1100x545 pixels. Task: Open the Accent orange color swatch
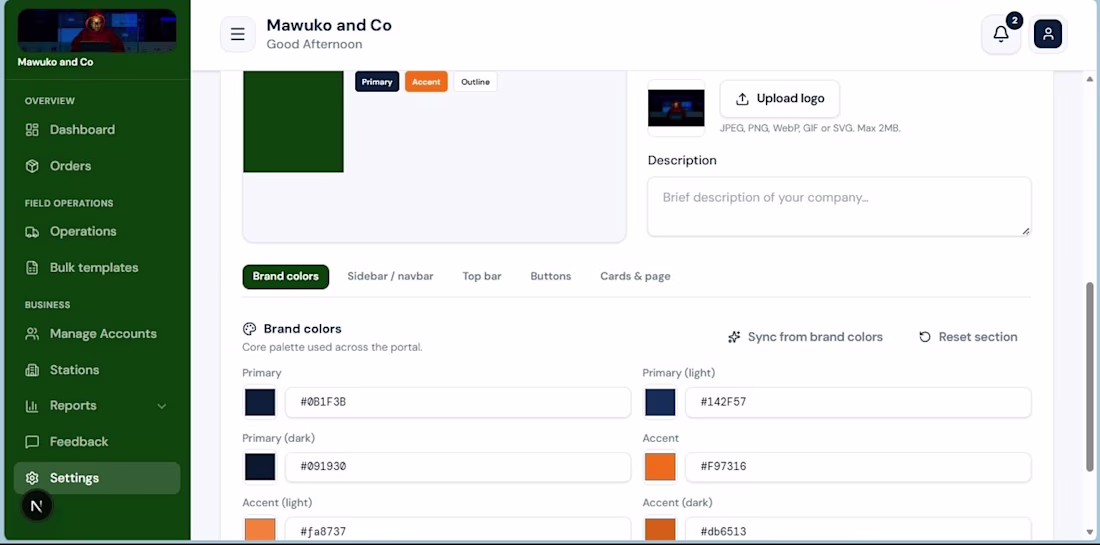pyautogui.click(x=659, y=467)
